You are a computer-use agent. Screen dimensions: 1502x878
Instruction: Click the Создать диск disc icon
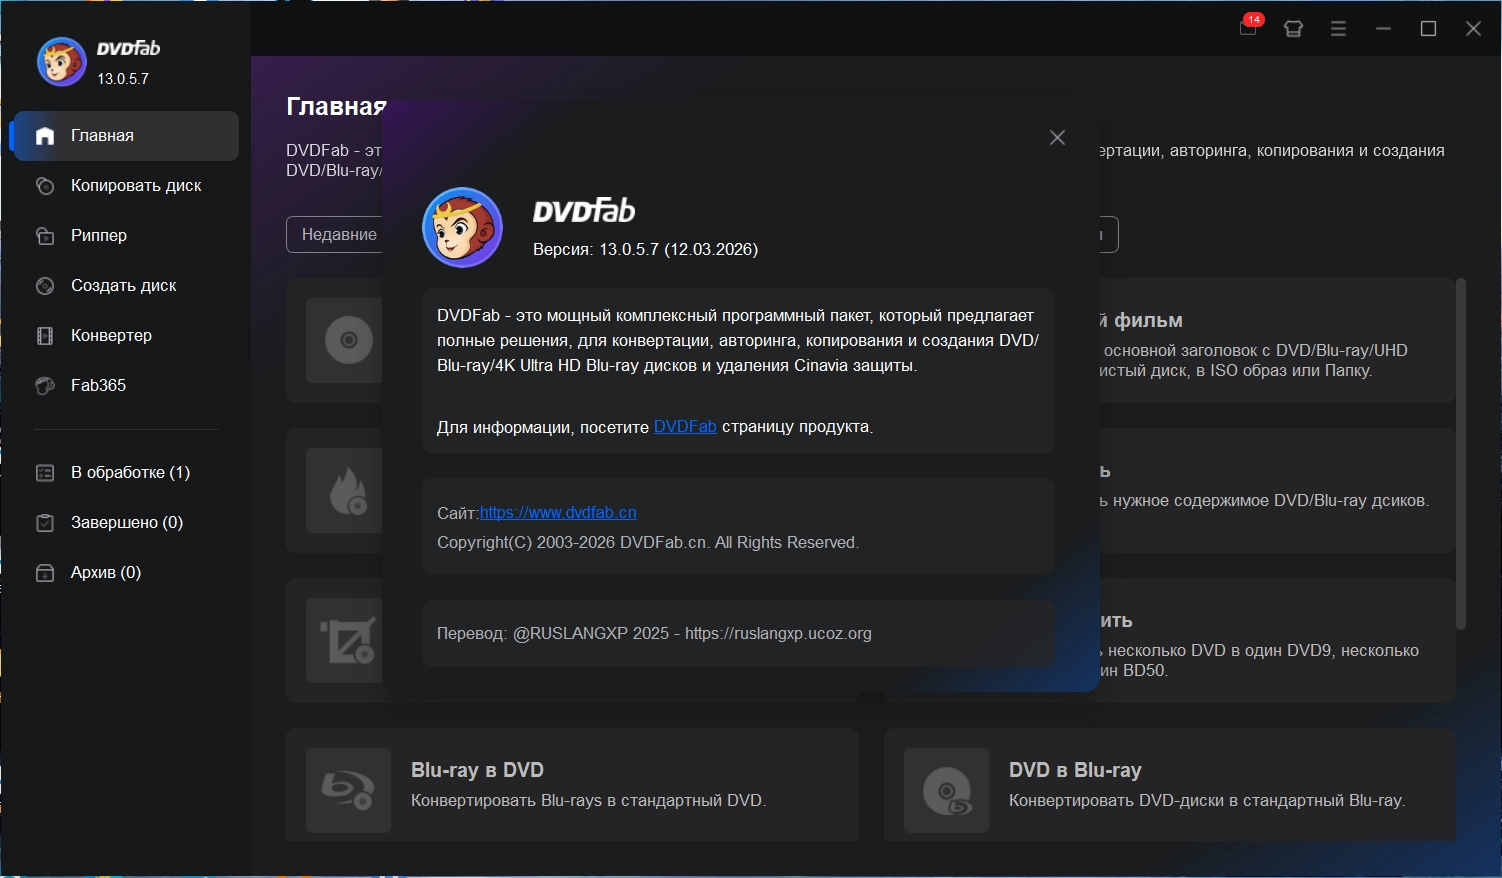tap(45, 286)
